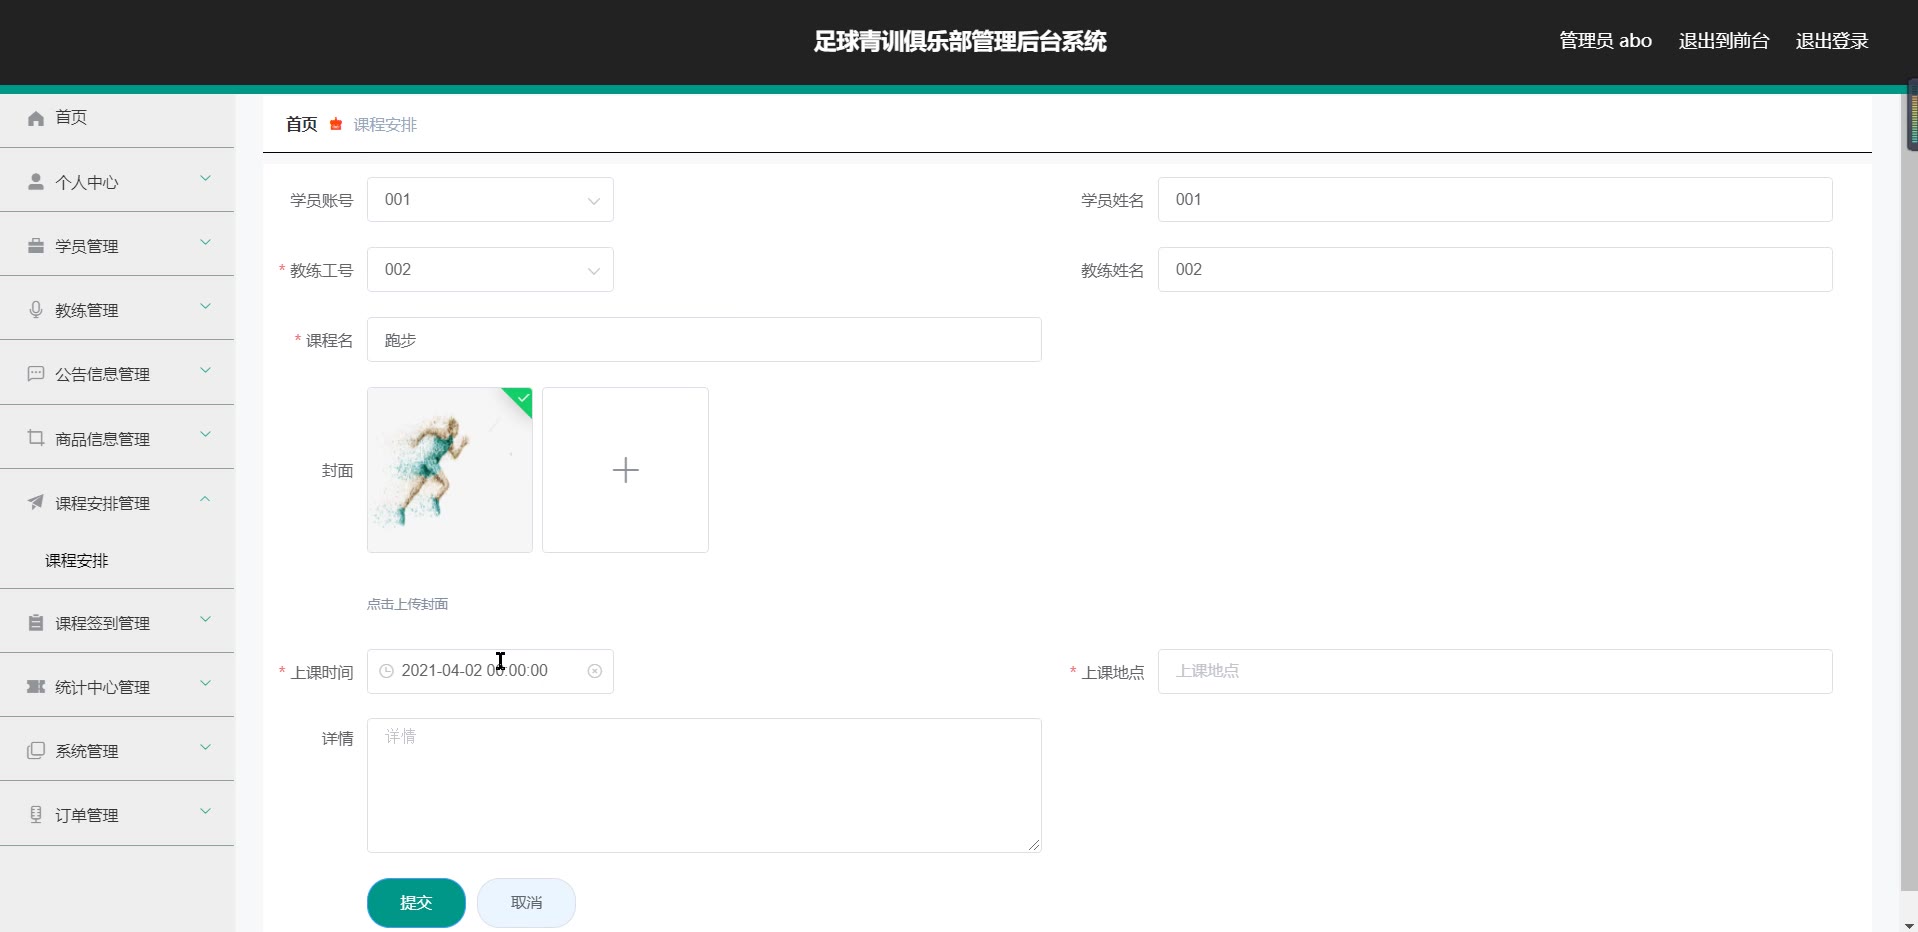Click the 系统管理 copy icon

[x=36, y=750]
